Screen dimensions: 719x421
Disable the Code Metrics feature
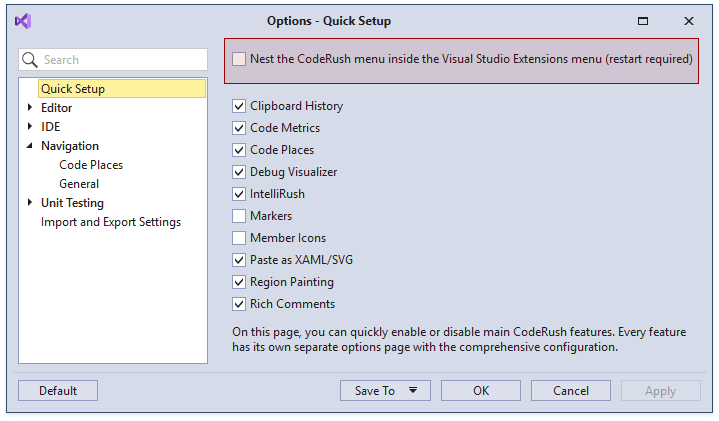click(239, 128)
